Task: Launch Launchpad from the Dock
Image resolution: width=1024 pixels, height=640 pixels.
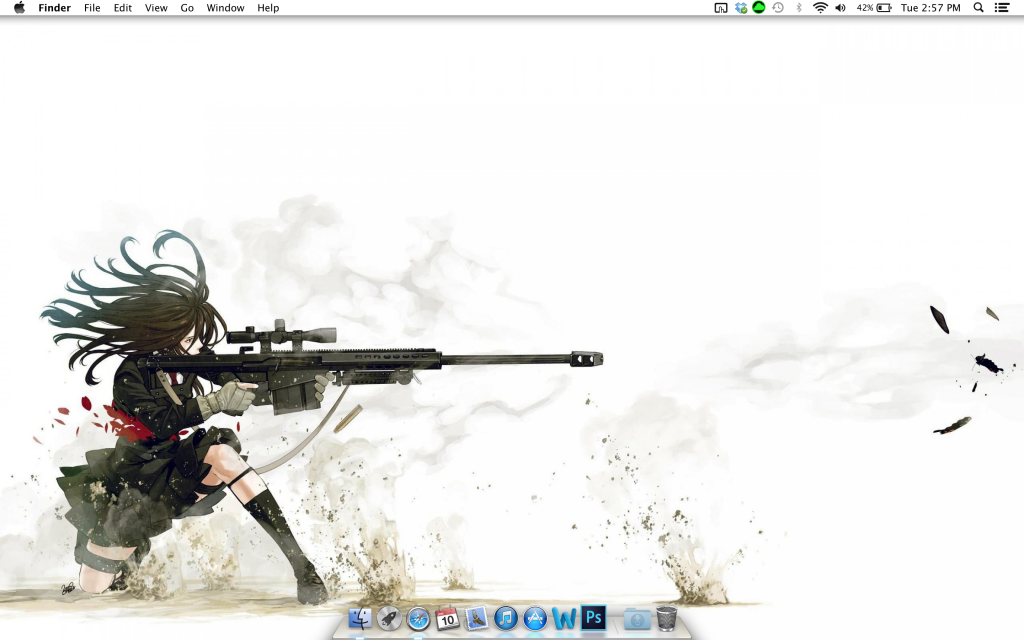Action: pyautogui.click(x=389, y=619)
